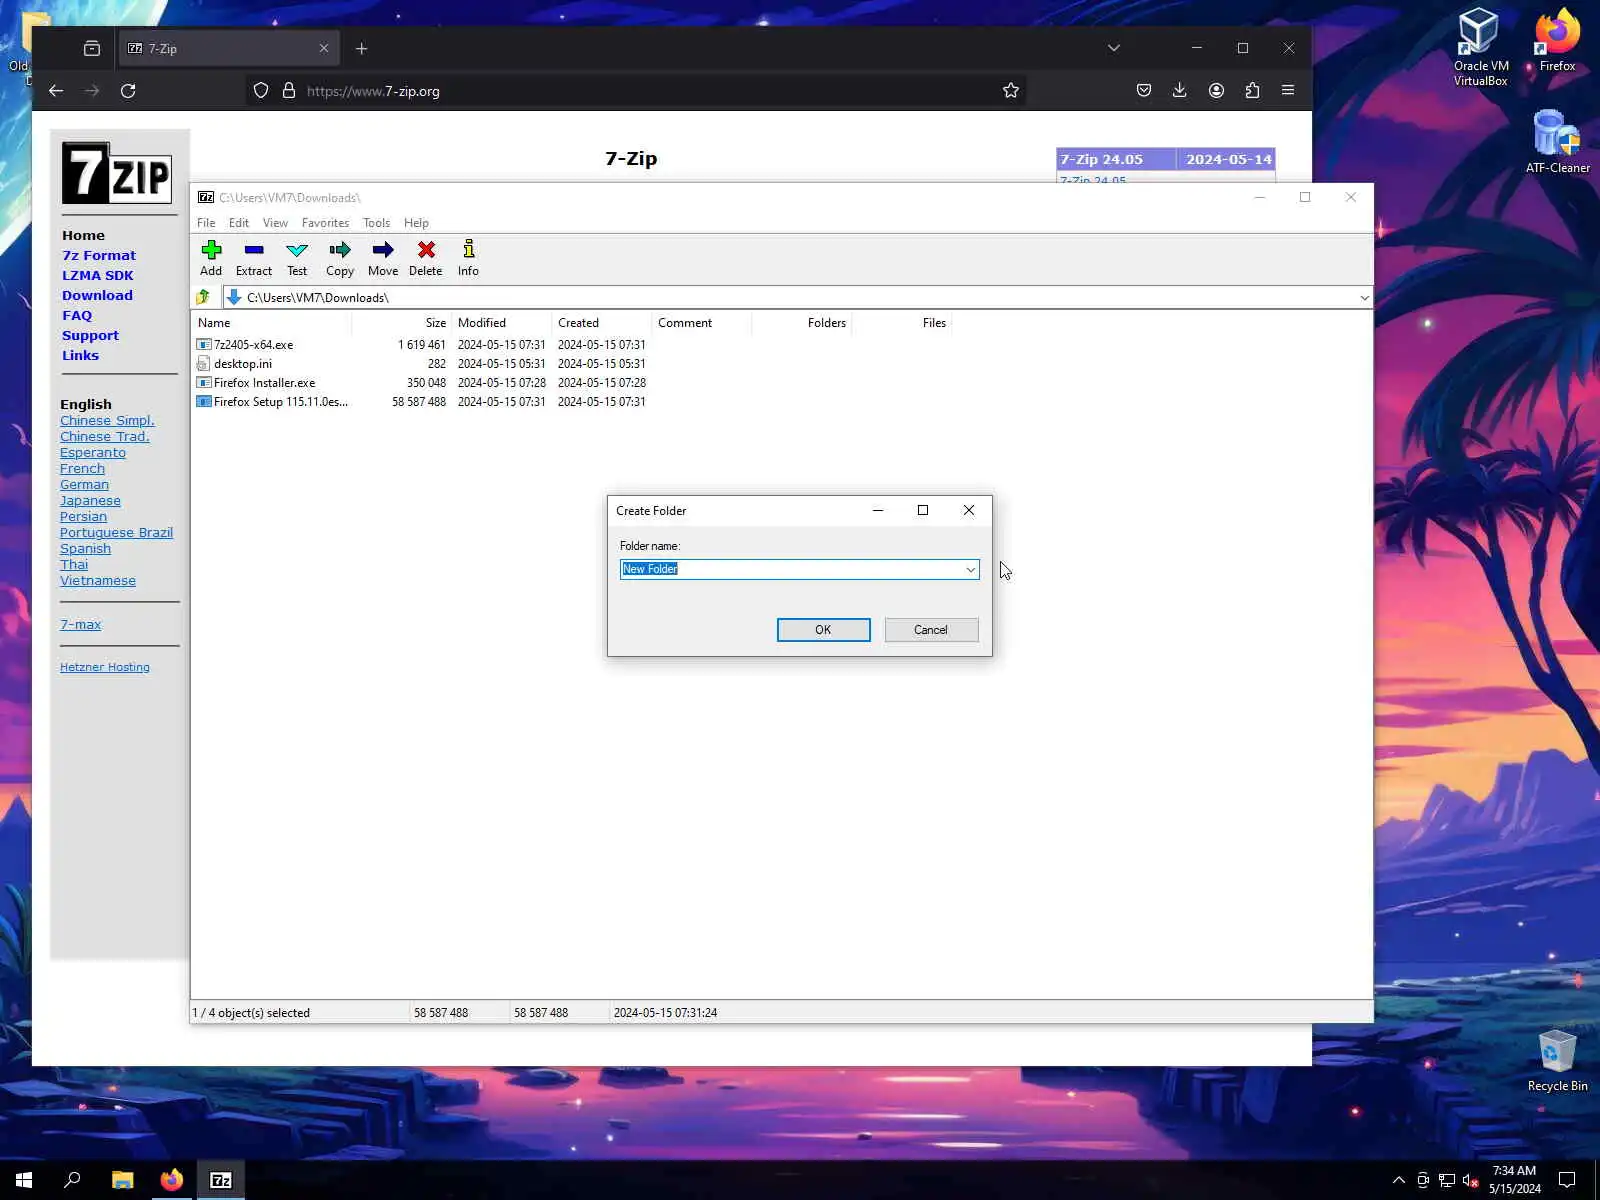
Task: Open the ATF-Cleaner desktop icon
Action: (1557, 141)
